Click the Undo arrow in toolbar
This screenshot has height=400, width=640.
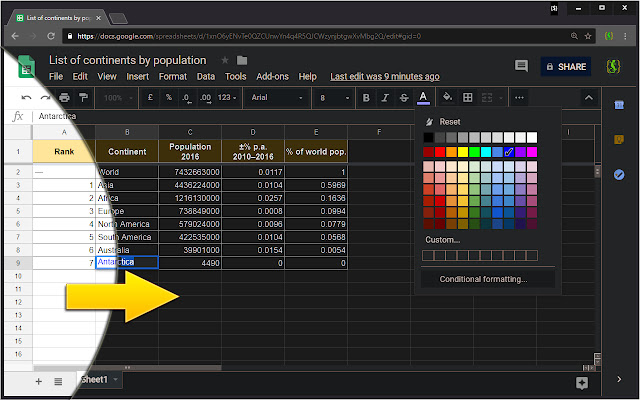click(x=28, y=98)
